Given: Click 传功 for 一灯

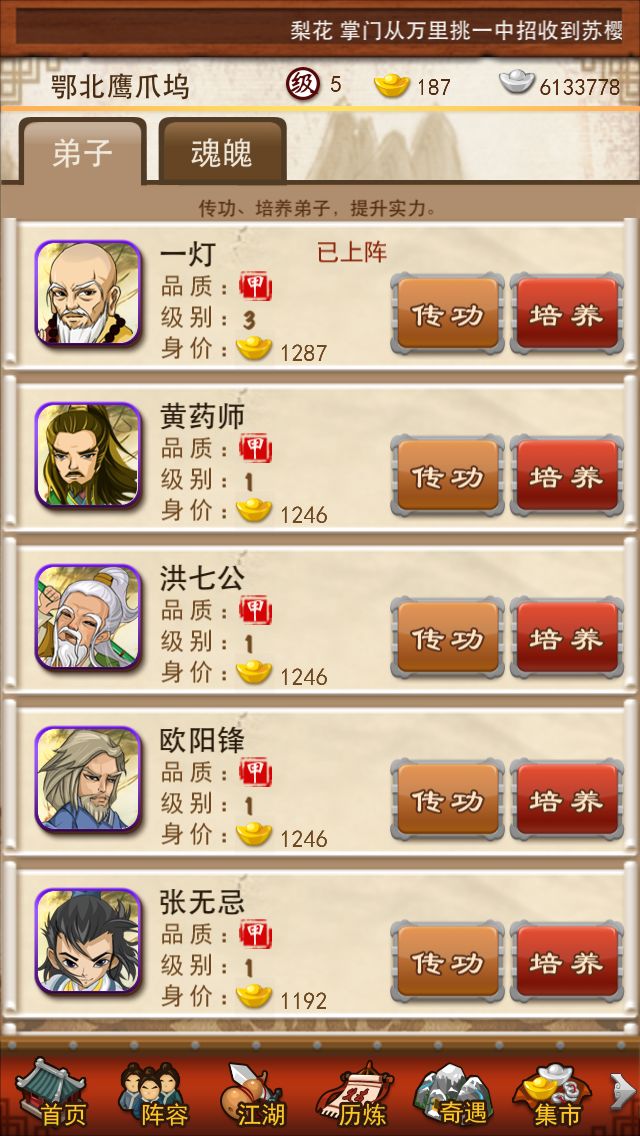Looking at the screenshot, I should click(x=447, y=314).
